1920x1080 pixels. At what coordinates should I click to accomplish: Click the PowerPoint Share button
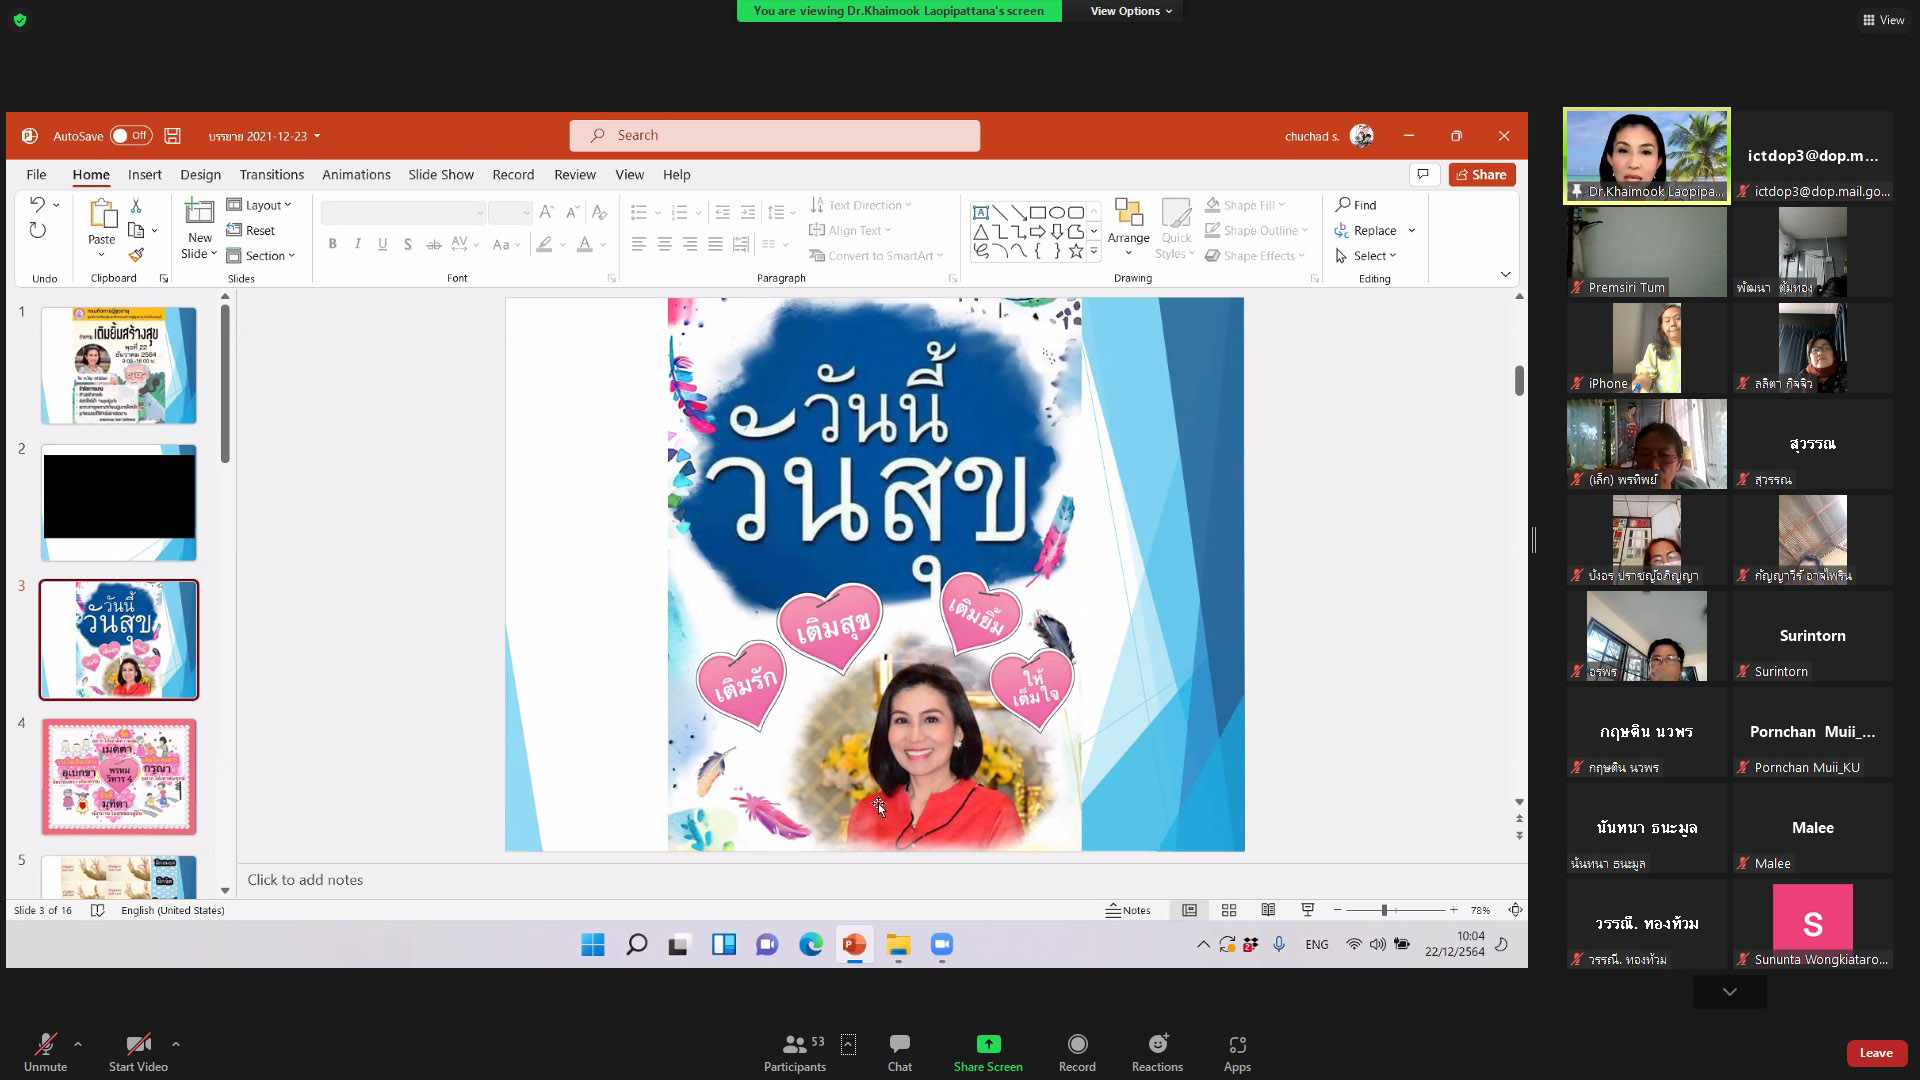point(1481,174)
